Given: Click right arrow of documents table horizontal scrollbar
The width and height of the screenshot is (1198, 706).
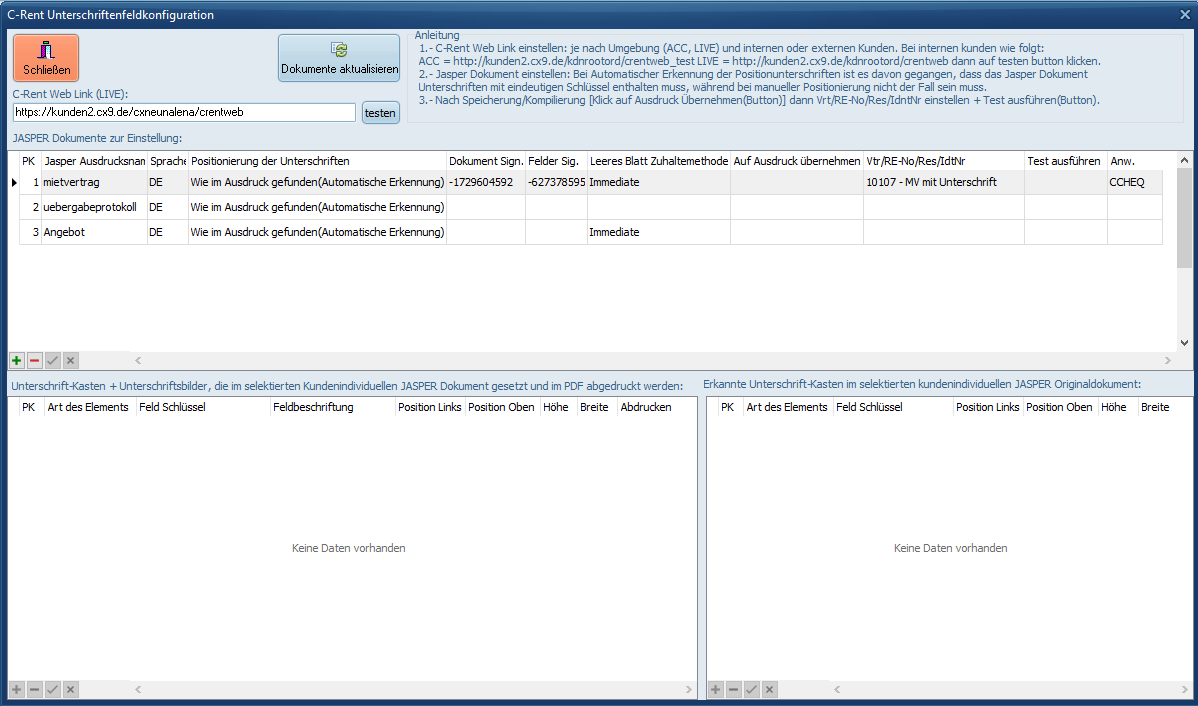Looking at the screenshot, I should pos(1167,360).
